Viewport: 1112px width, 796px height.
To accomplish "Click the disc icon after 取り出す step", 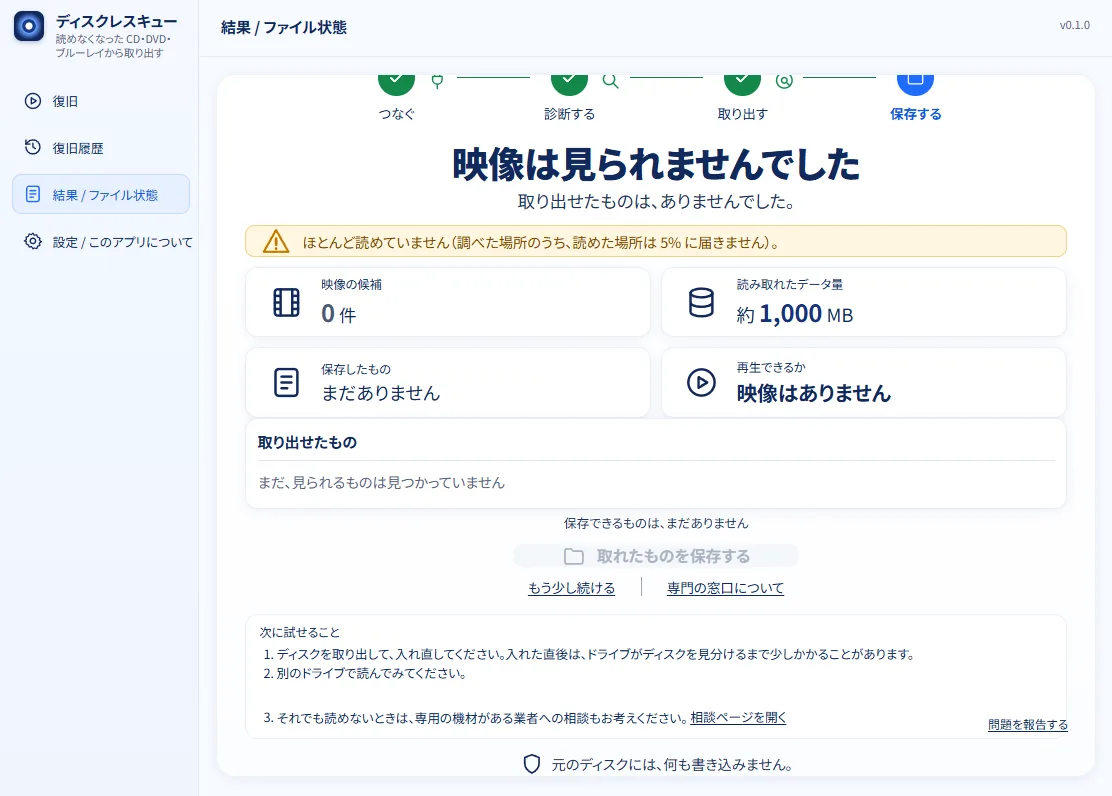I will 784,81.
